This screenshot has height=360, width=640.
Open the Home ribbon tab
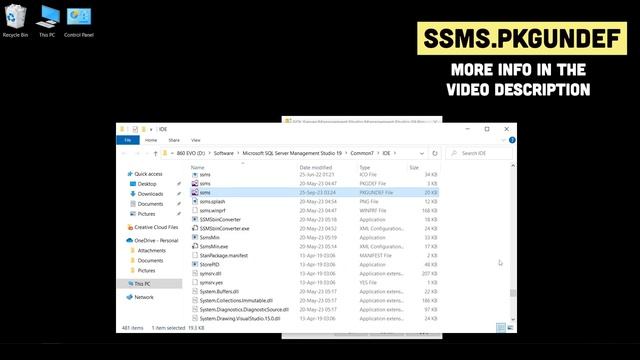tap(151, 140)
